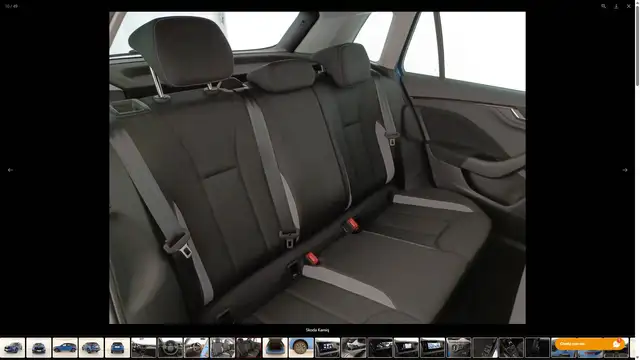The image size is (640, 360).
Task: Click the scrollbar up arrow
Action: point(637,2)
